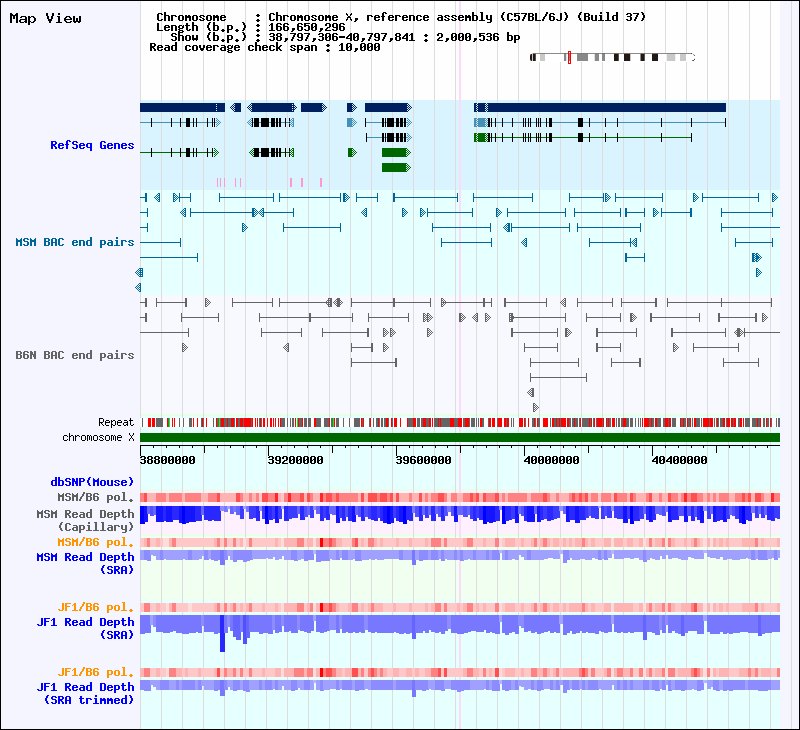800x730 pixels.
Task: Click the Show (b.p.) range text
Action: (x=345, y=37)
